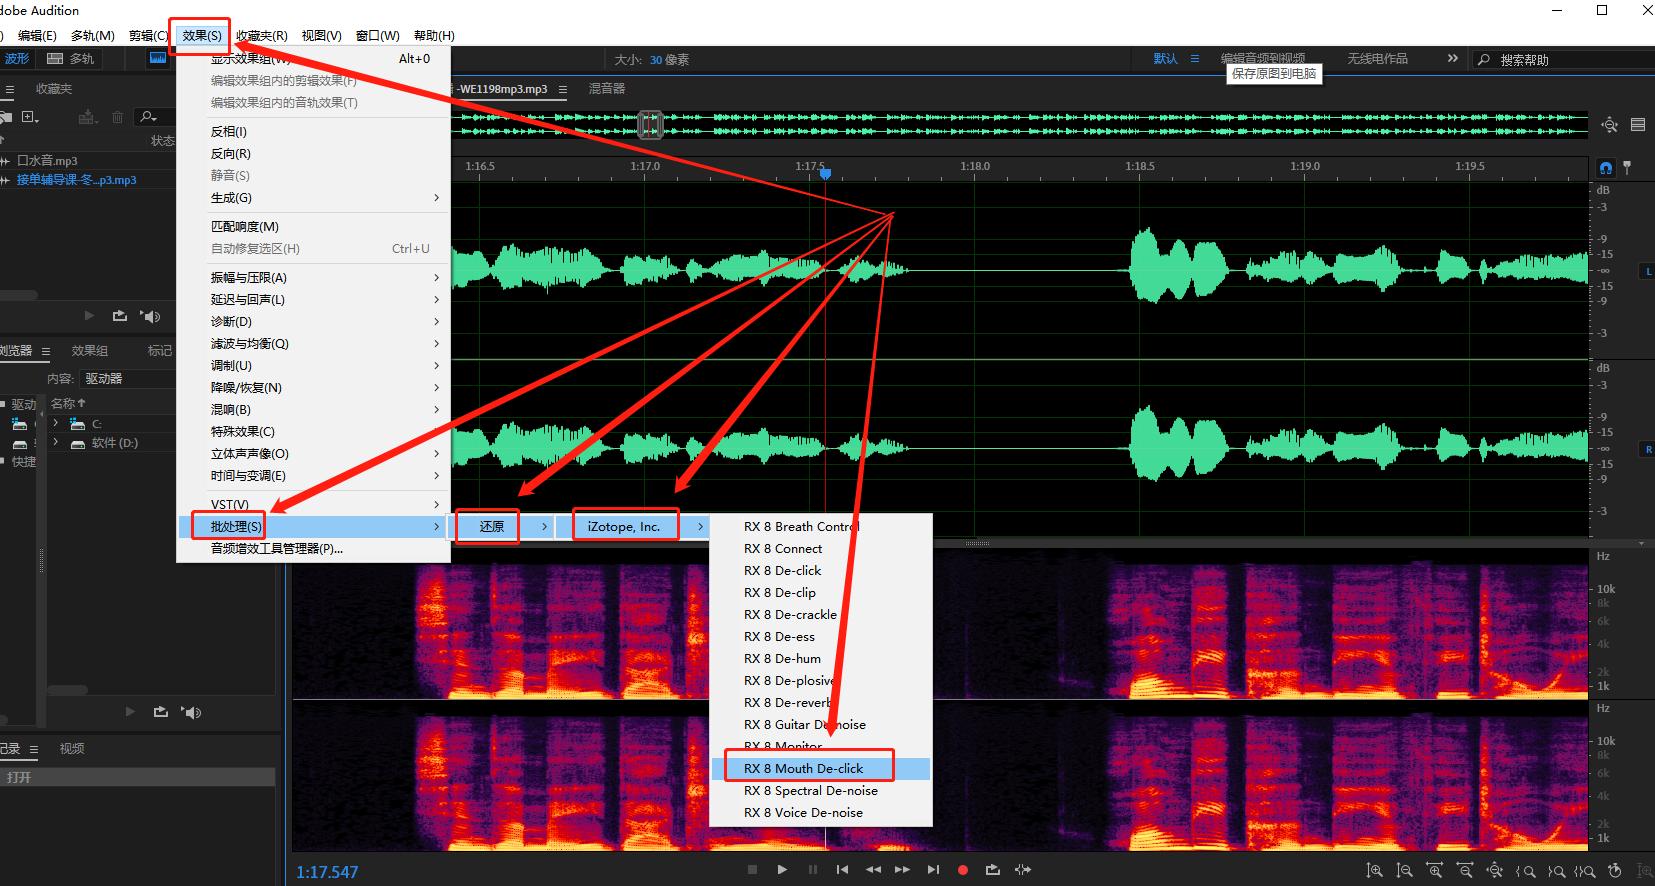Click the spectral frequency display icon
The width and height of the screenshot is (1655, 886).
(x=158, y=58)
